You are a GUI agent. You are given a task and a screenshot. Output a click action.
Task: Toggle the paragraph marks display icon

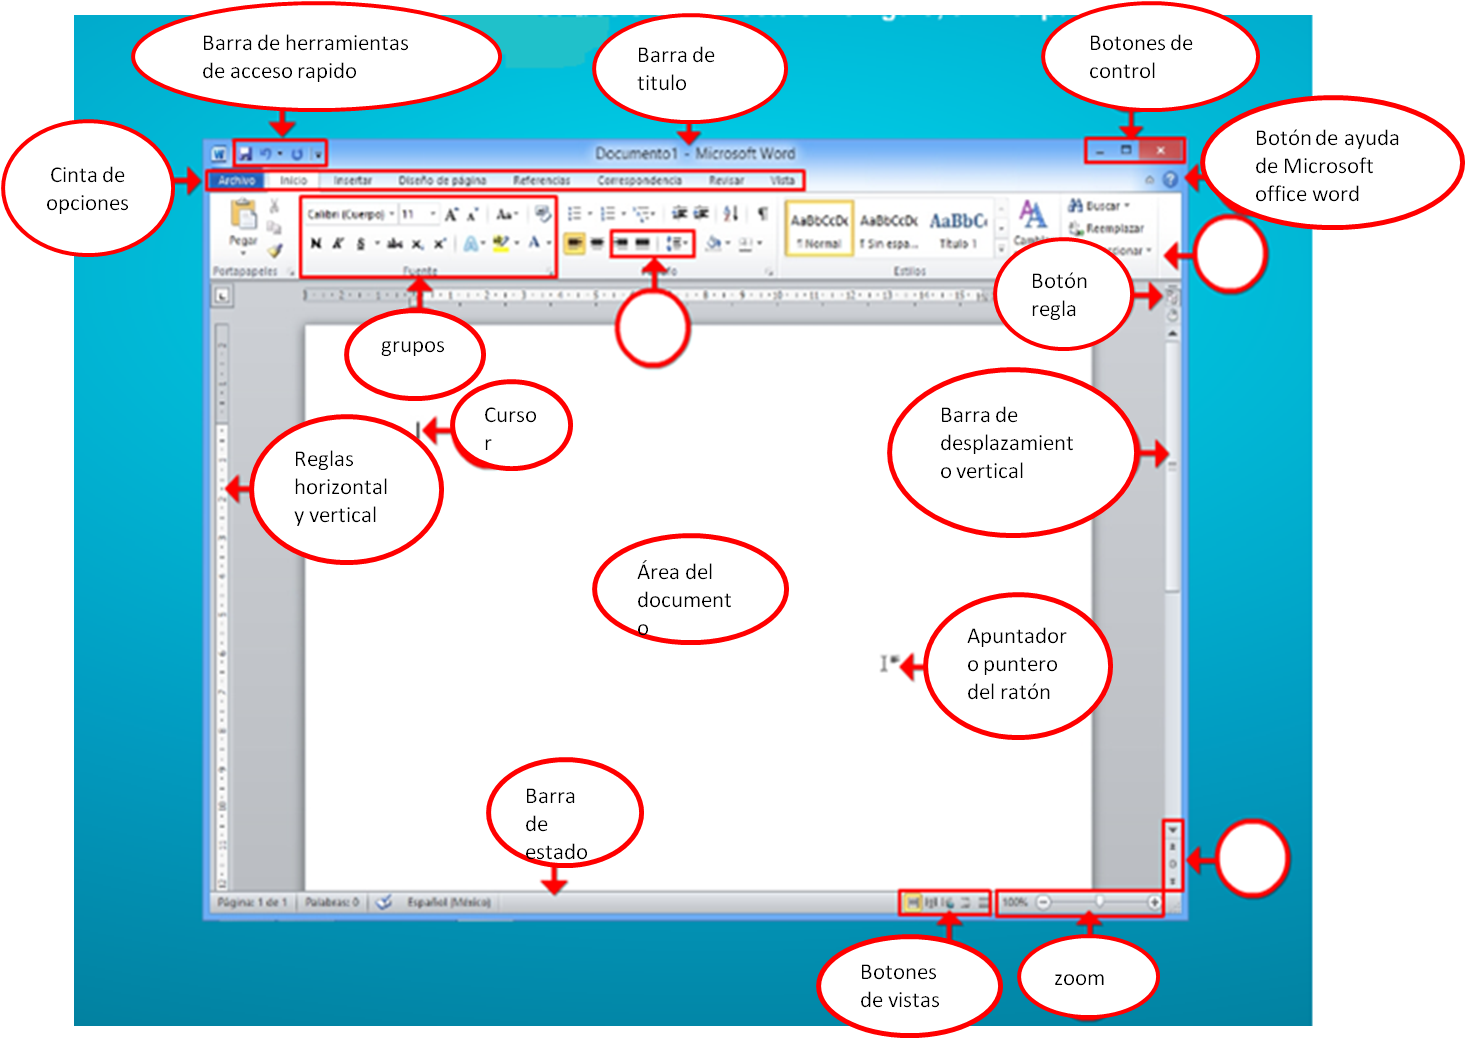click(760, 213)
